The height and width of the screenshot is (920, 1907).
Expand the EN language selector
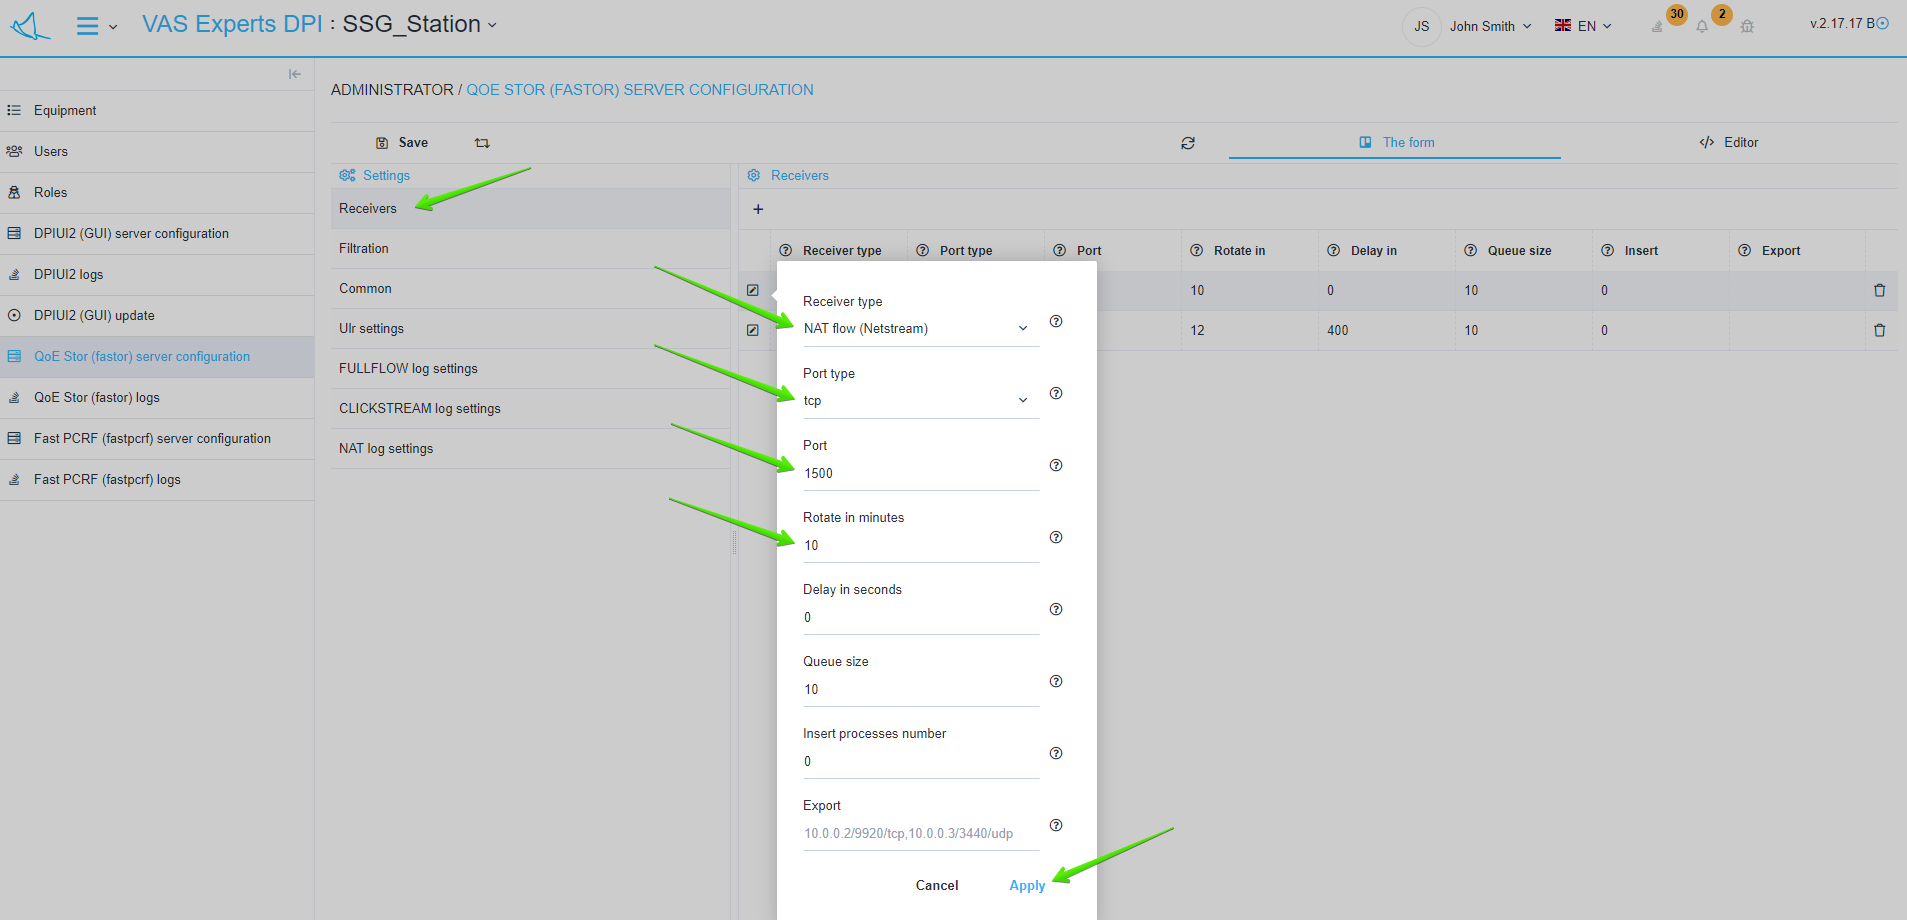1584,26
